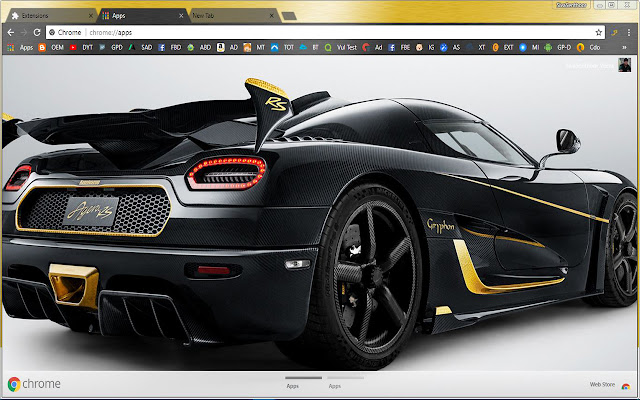The width and height of the screenshot is (640, 400).
Task: Open the IG bookmark
Action: tap(425, 48)
